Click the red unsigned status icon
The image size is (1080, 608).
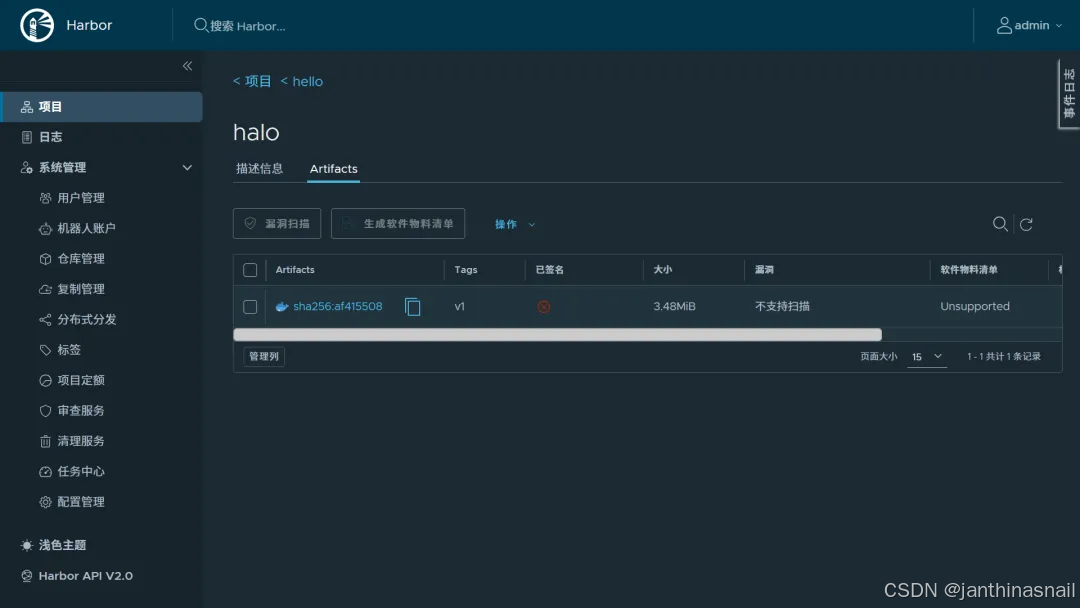(544, 307)
